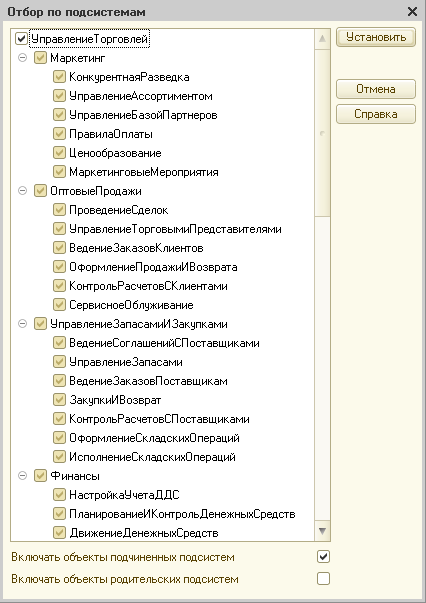The height and width of the screenshot is (603, 426).
Task: Click the Установить button
Action: [x=376, y=37]
